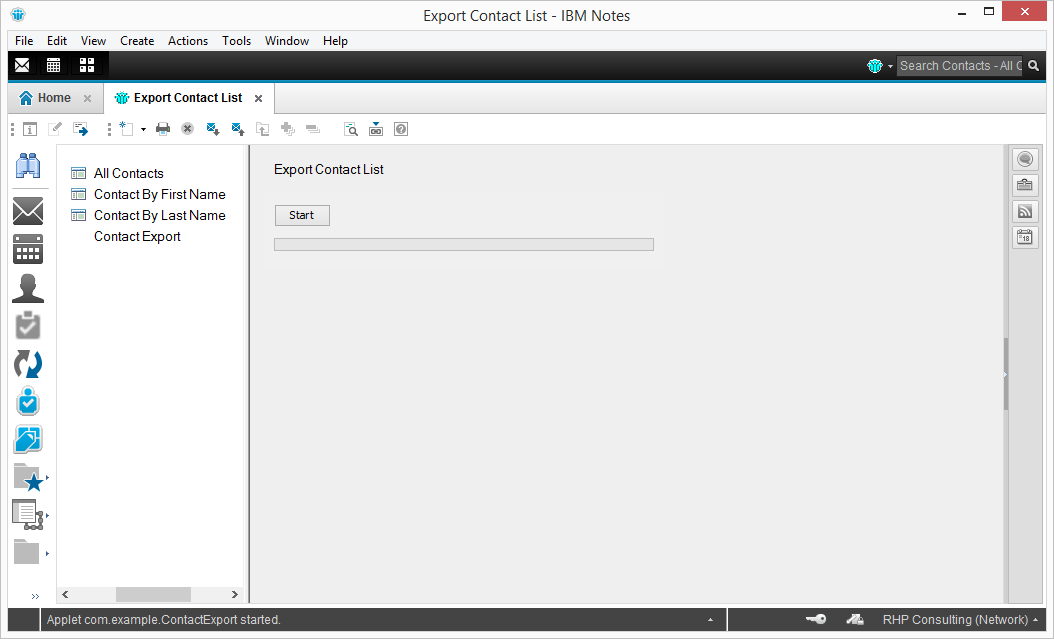Screen dimensions: 1054x639
Task: Open Mail from the left sidebar
Action: pyautogui.click(x=27, y=211)
